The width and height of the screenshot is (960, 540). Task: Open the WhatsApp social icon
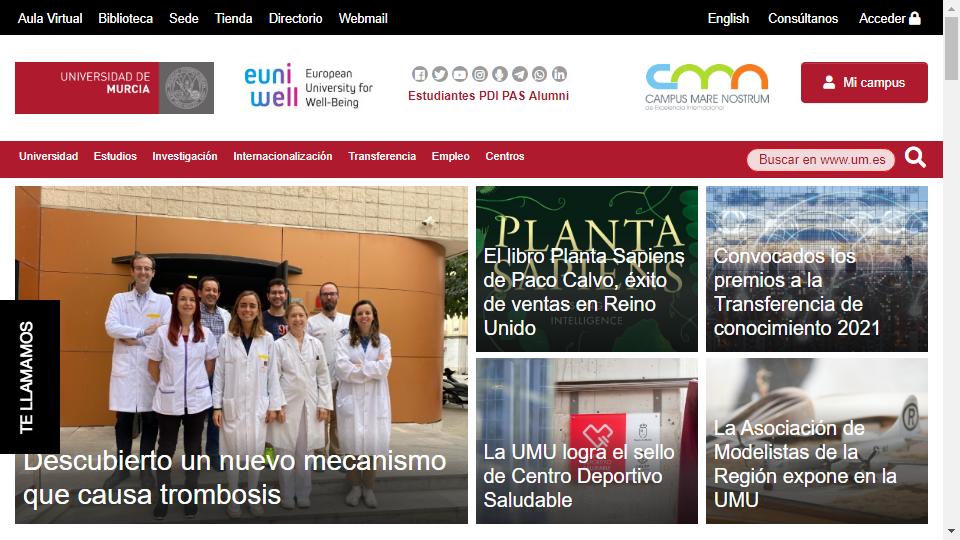(539, 74)
